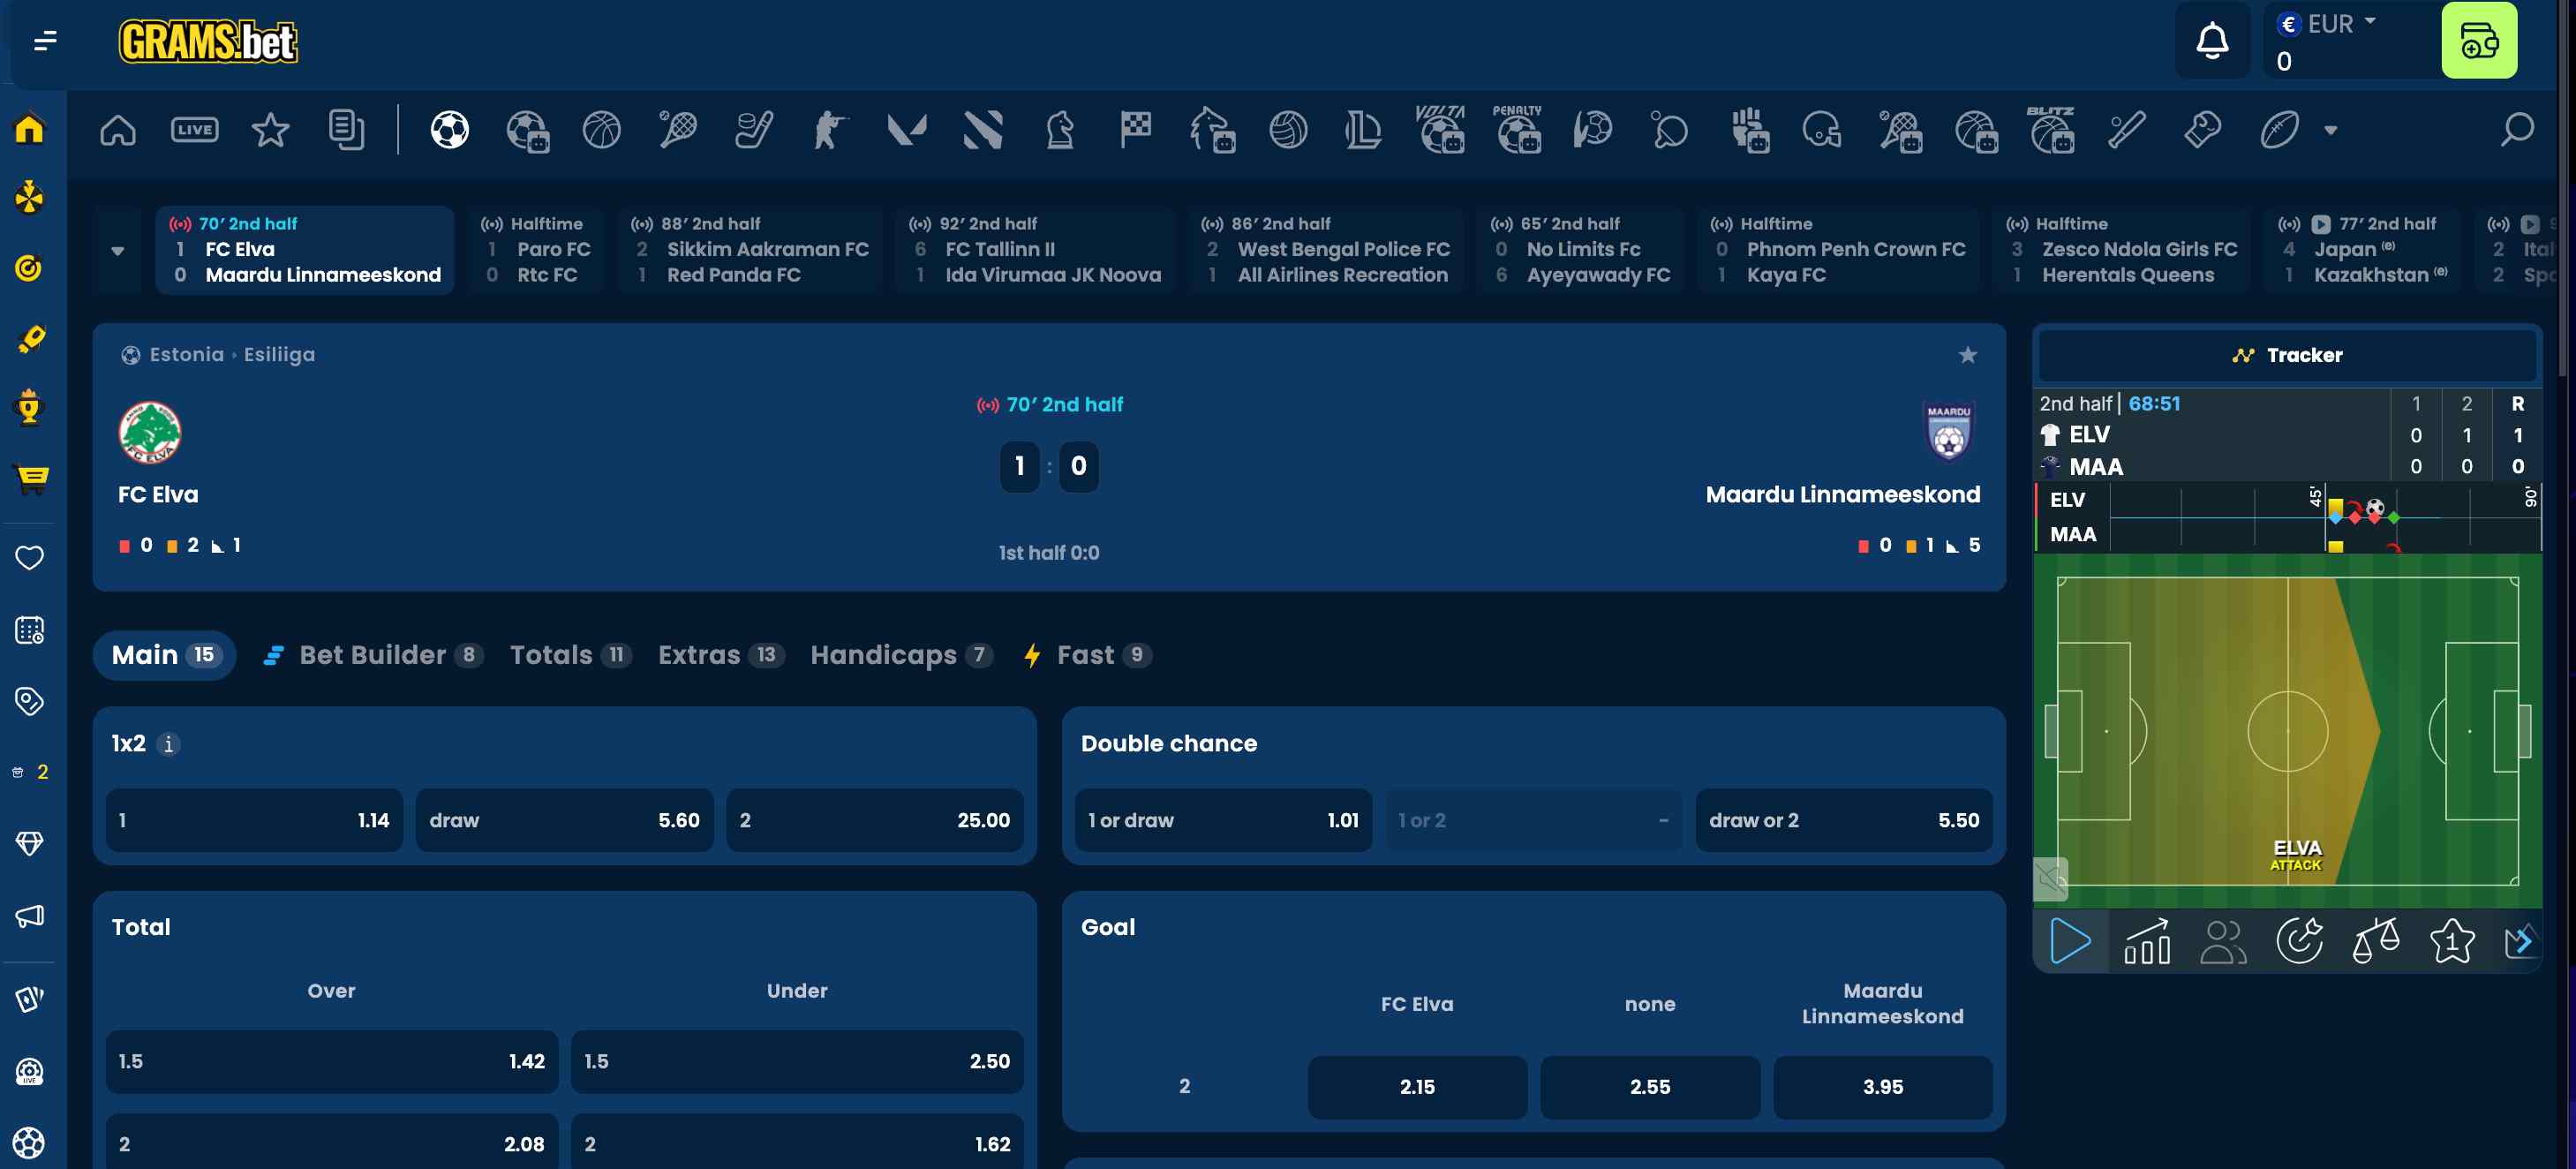The image size is (2576, 1169).
Task: Open the Fast markets tab
Action: click(1087, 655)
